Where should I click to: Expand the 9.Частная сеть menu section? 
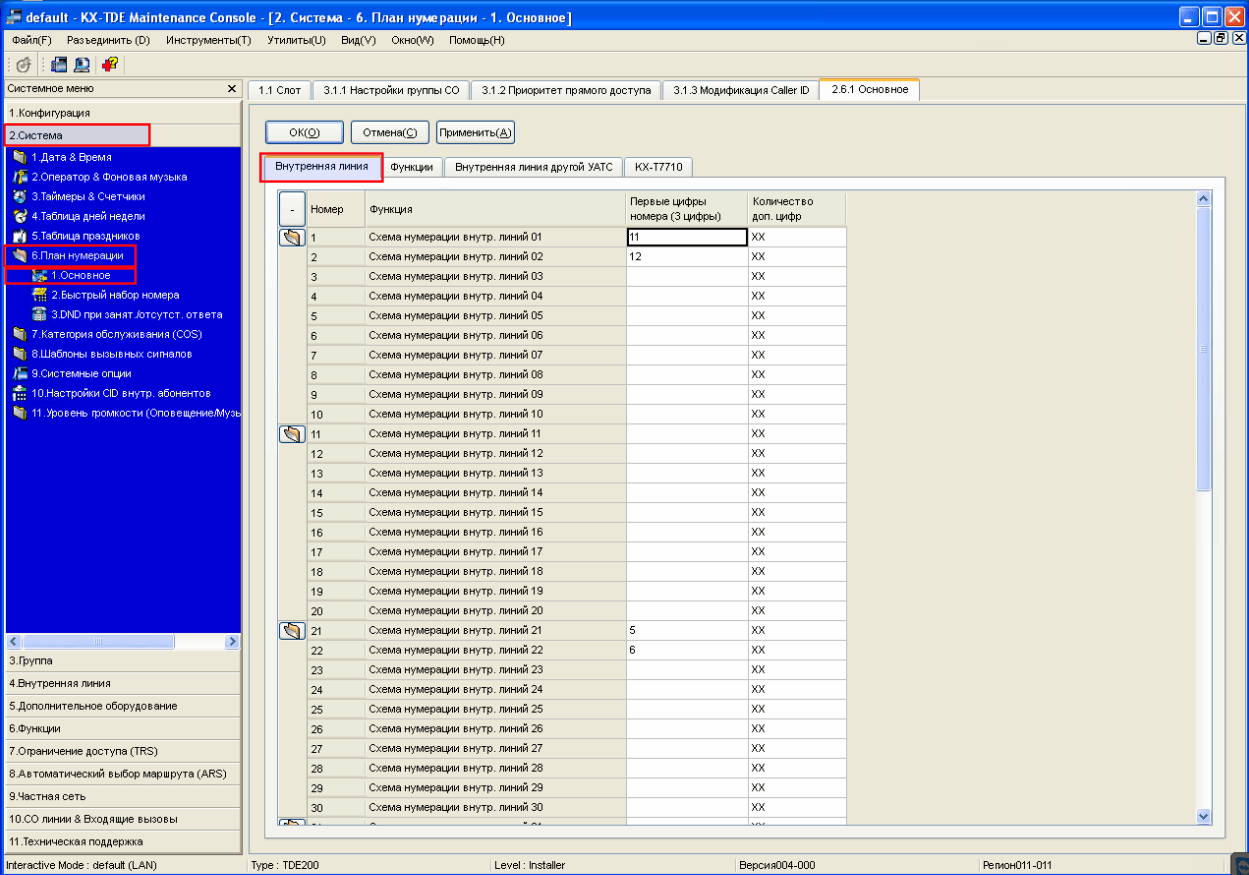click(x=123, y=796)
